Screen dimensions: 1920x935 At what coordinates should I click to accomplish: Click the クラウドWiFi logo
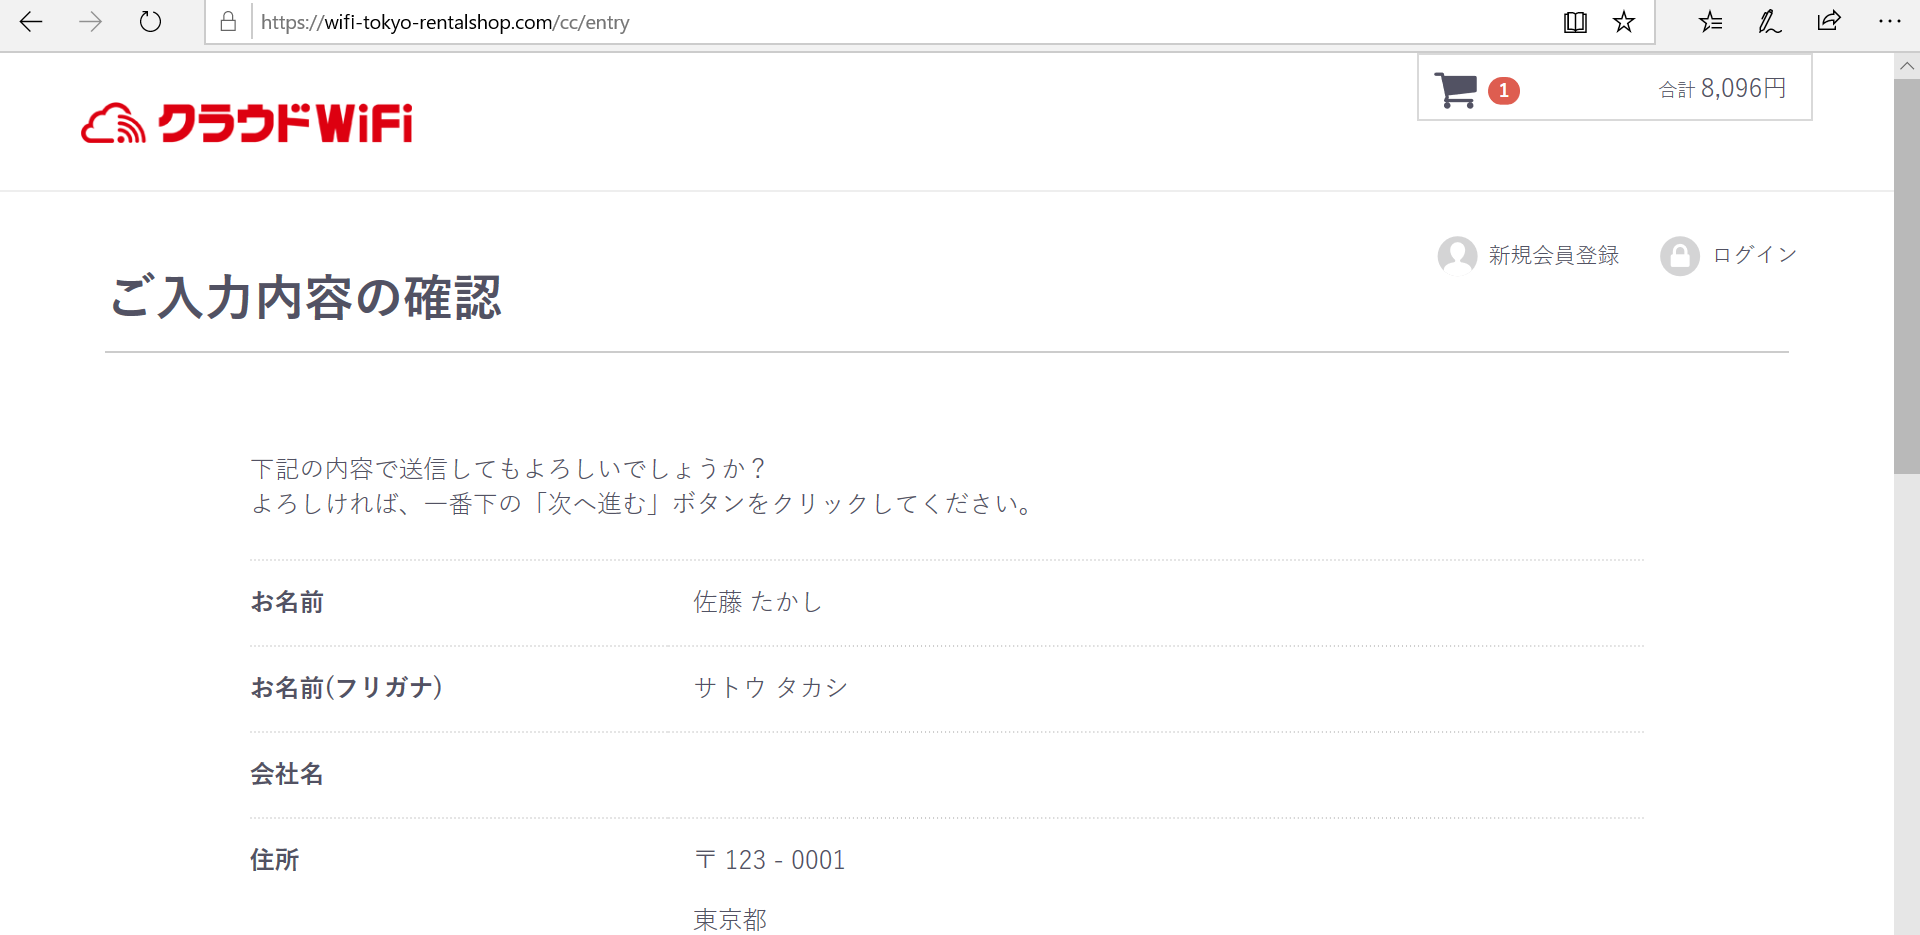tap(247, 124)
